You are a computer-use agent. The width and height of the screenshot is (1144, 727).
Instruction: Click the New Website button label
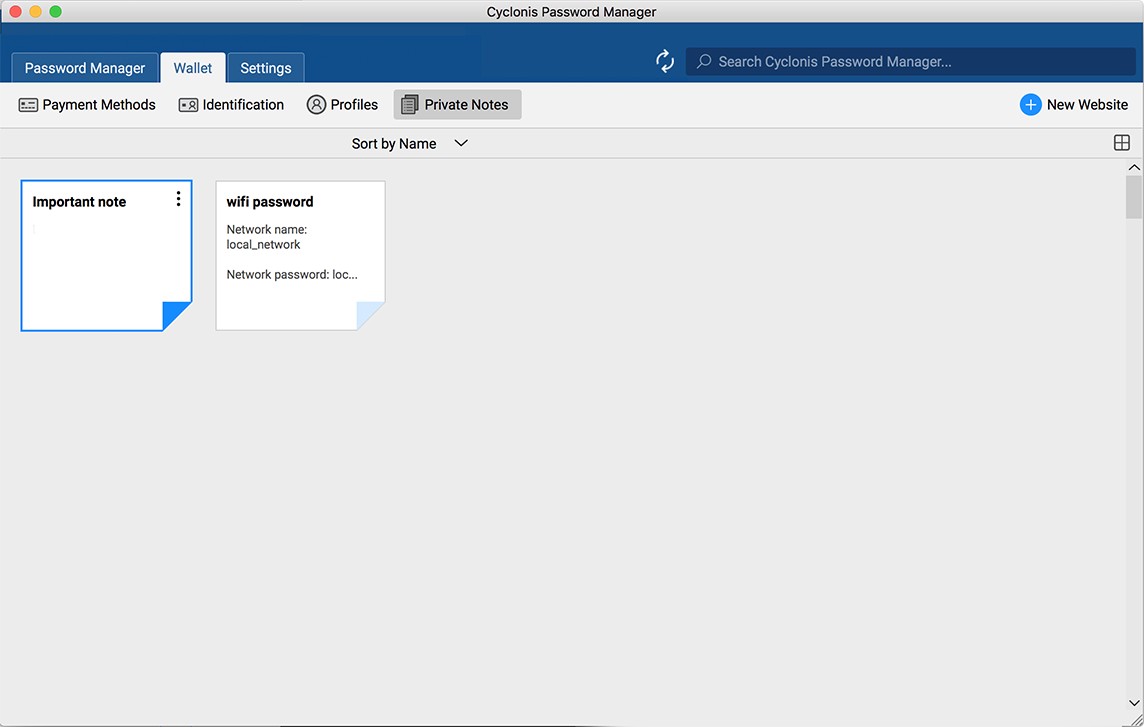[x=1087, y=105]
